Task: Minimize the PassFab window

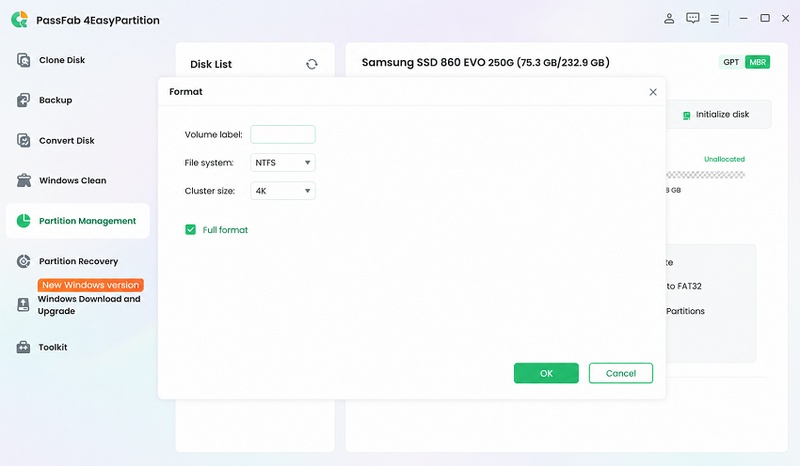Action: 743,18
